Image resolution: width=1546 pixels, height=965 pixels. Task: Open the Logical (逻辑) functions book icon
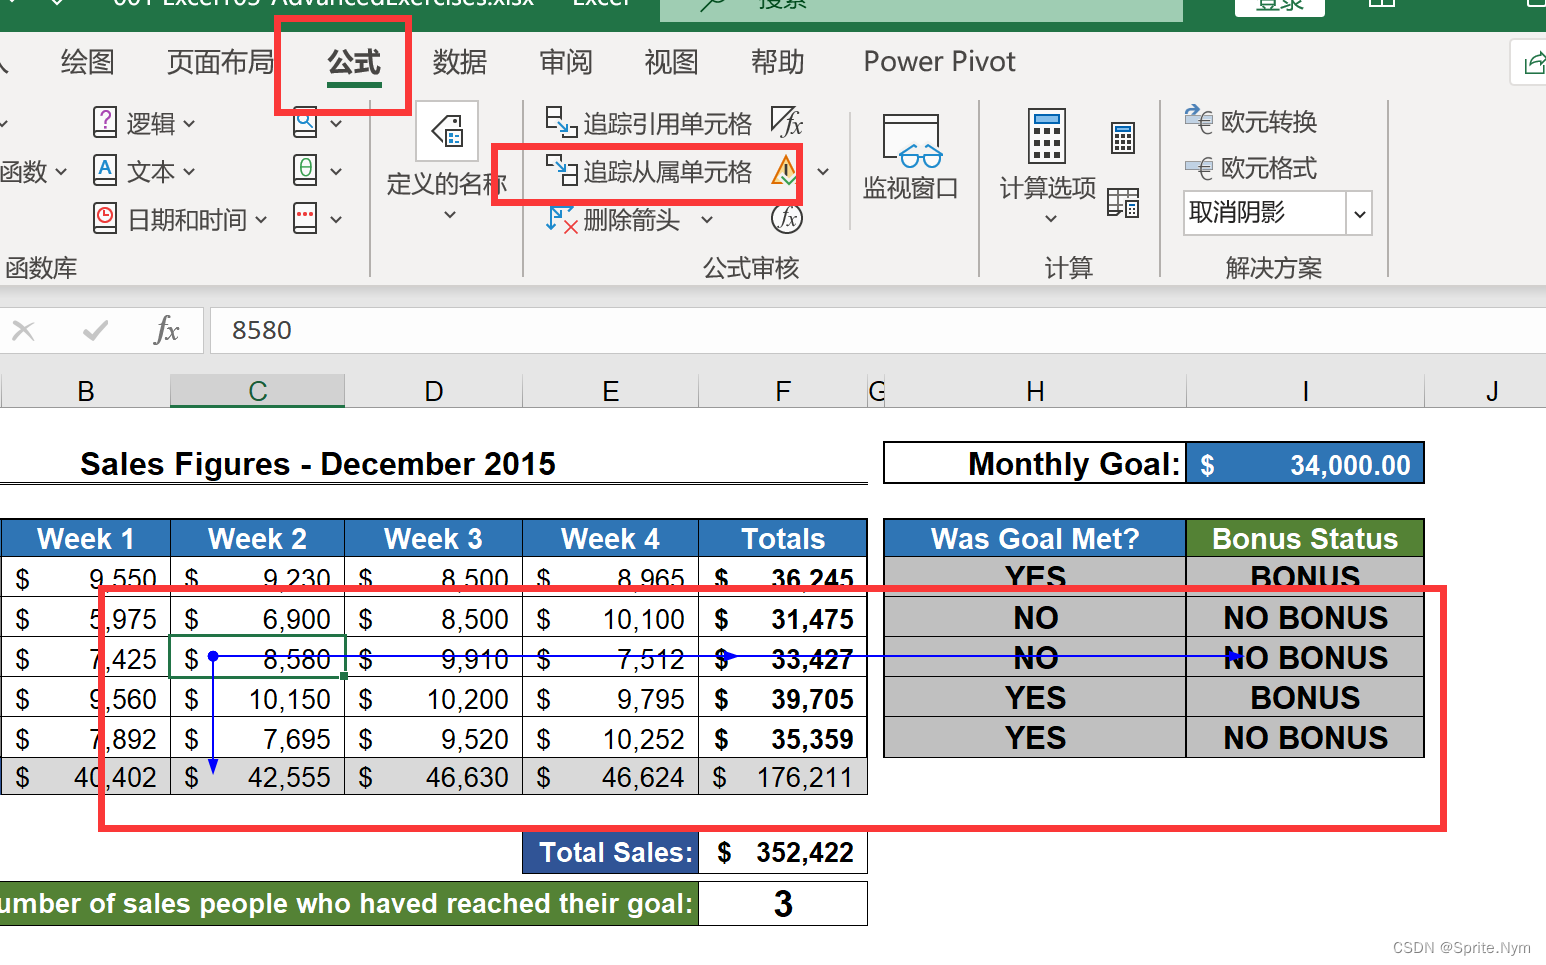pos(105,123)
